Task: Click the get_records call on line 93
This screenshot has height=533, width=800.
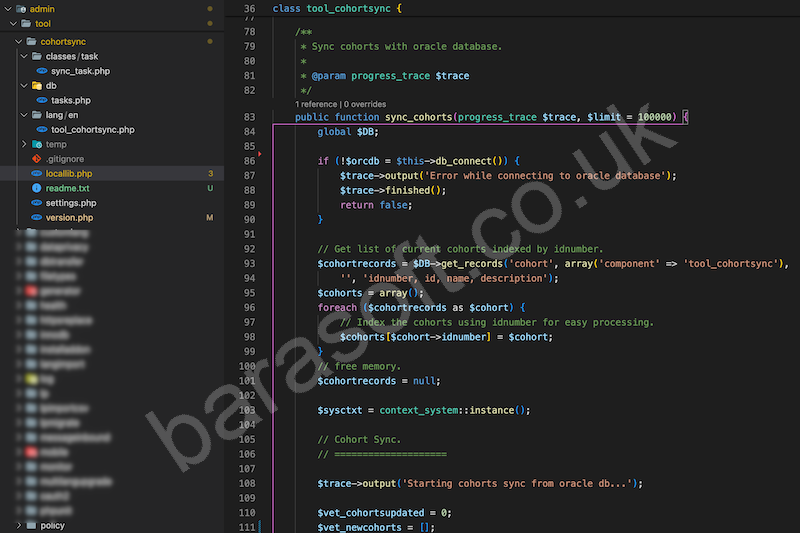Action: coord(471,264)
